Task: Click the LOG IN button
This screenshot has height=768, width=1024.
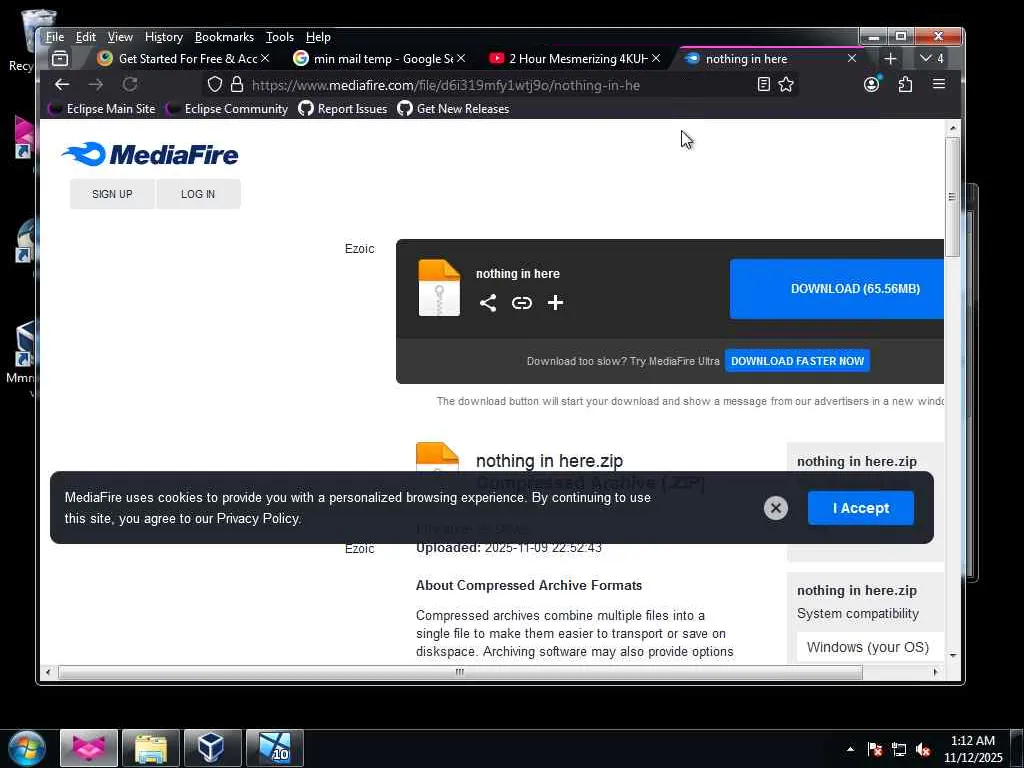Action: (198, 194)
